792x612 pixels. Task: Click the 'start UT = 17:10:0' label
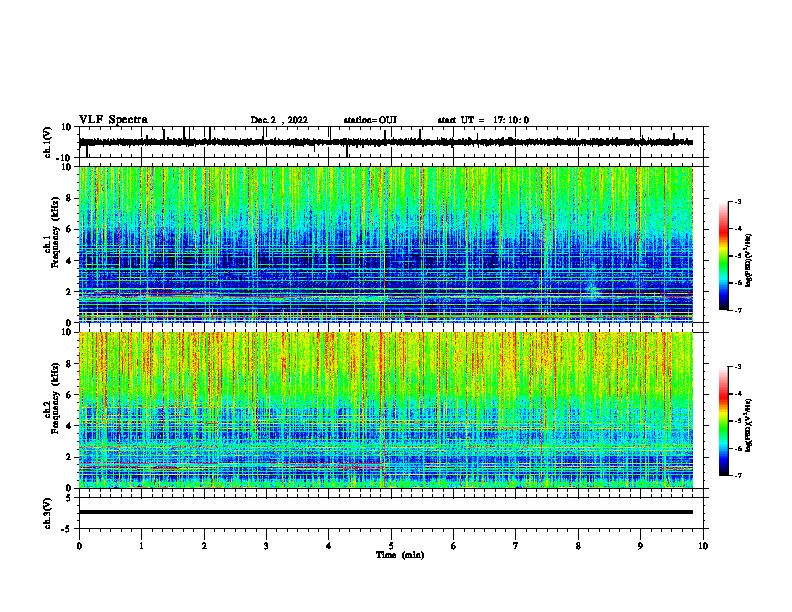483,120
